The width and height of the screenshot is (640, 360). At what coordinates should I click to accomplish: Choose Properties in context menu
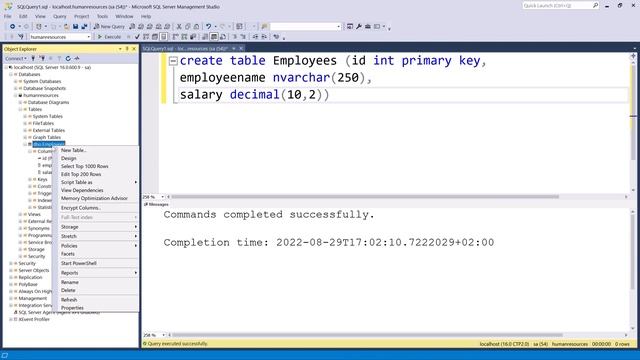coord(97,308)
